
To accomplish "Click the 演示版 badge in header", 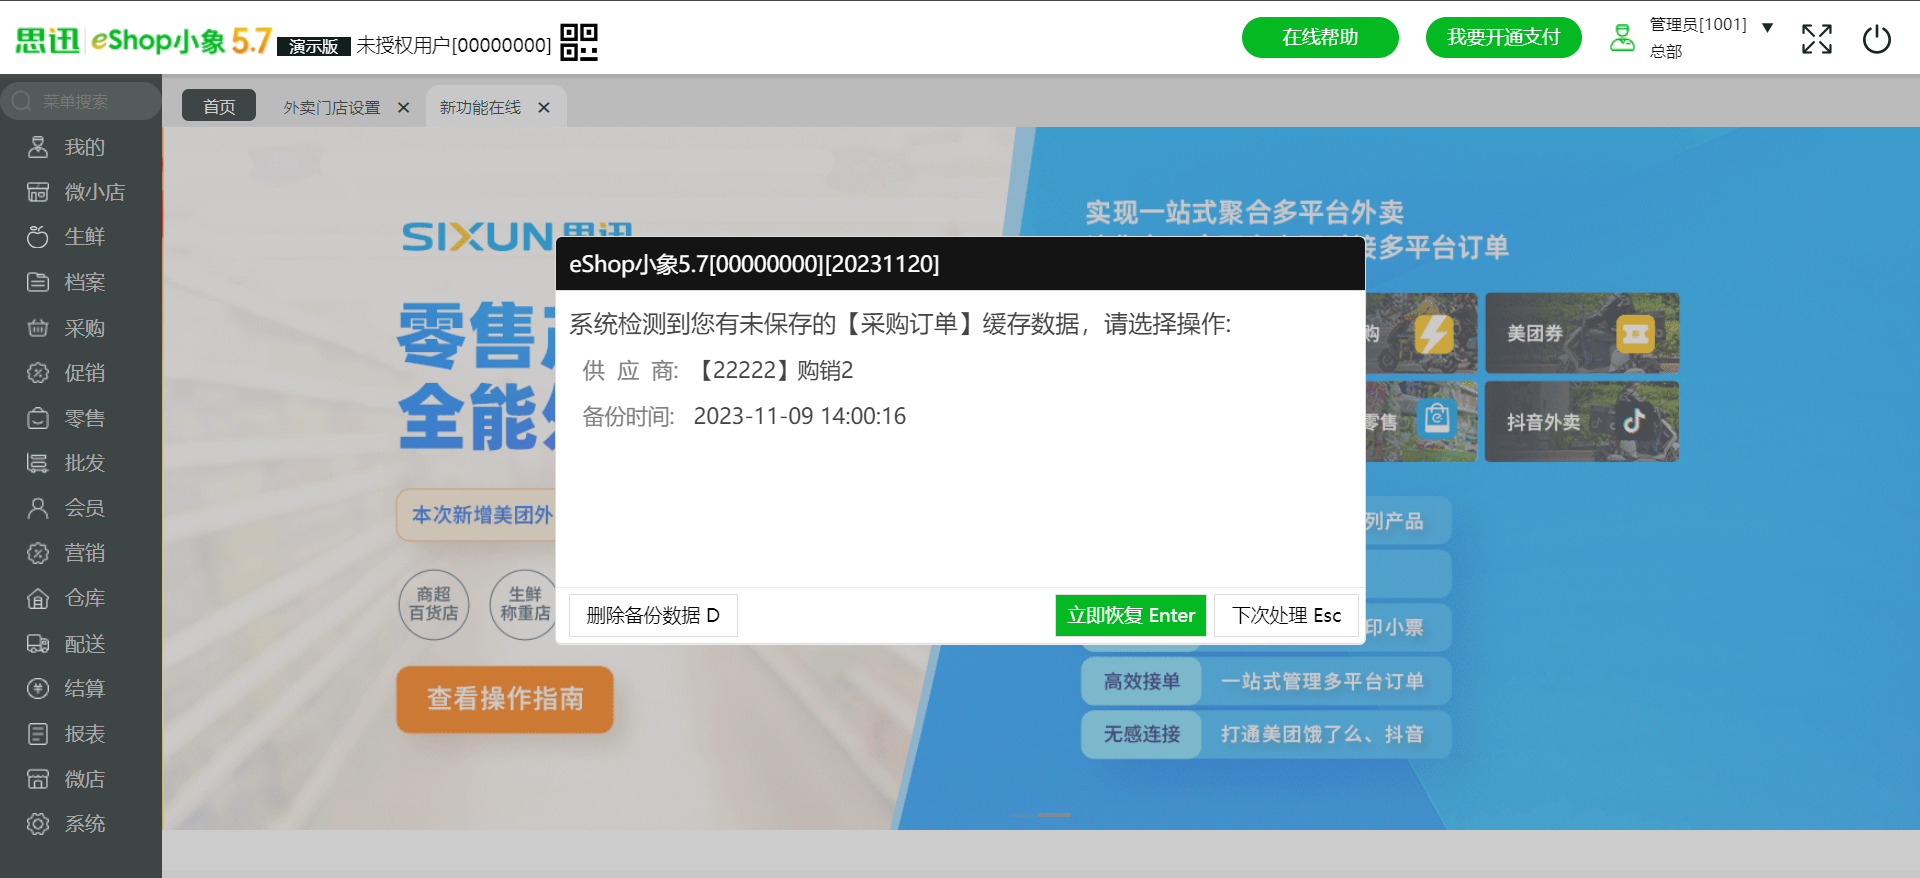I will [x=314, y=46].
